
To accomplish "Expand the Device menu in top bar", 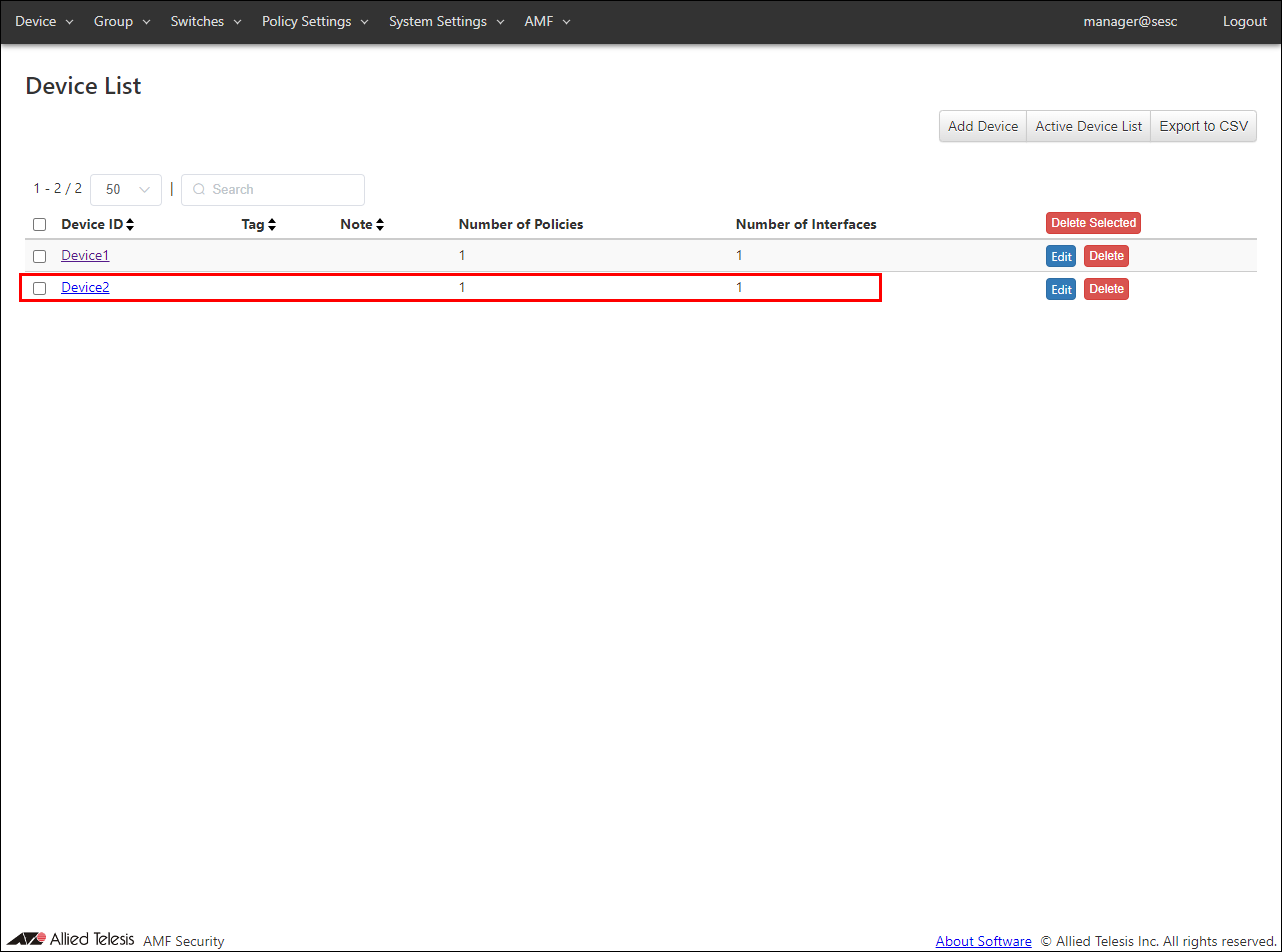I will 44,21.
